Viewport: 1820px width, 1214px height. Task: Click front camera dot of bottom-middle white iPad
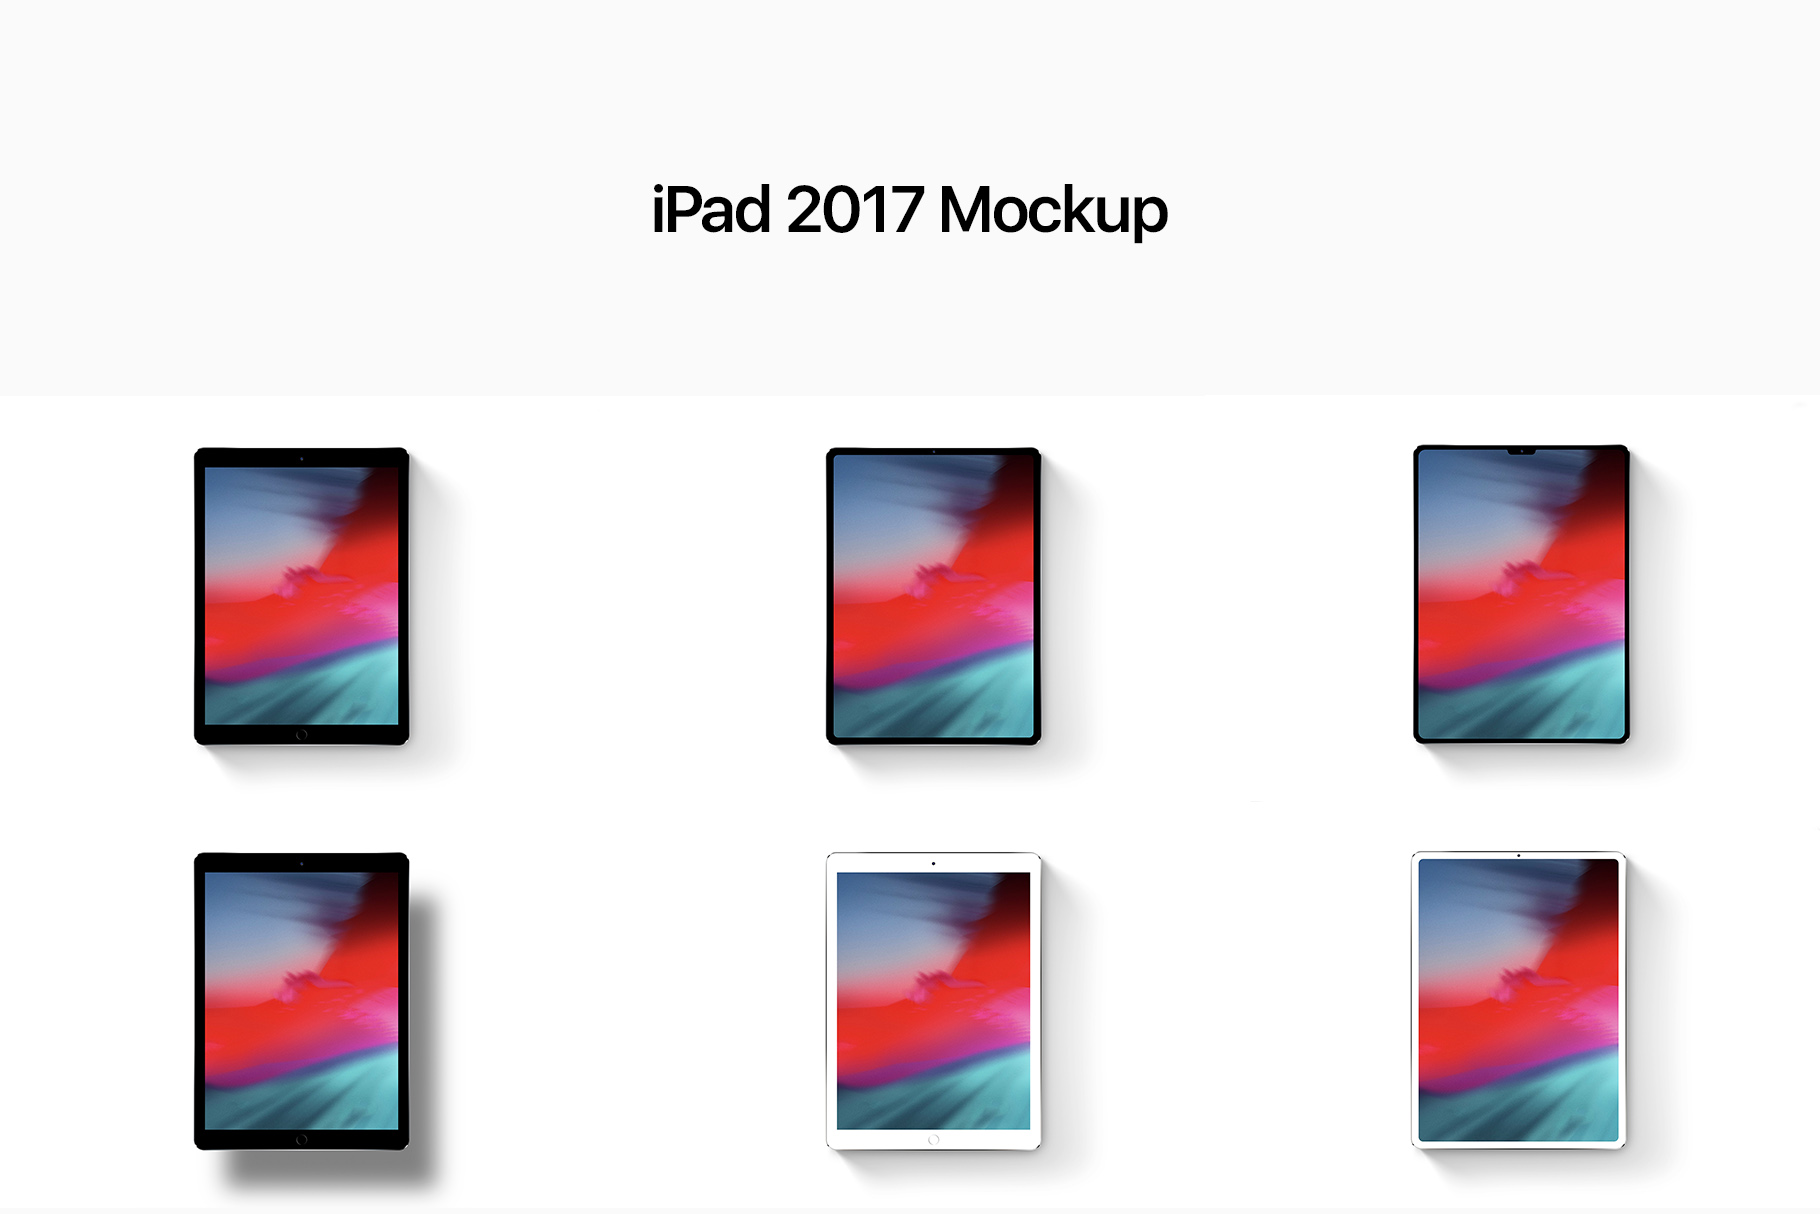click(933, 863)
